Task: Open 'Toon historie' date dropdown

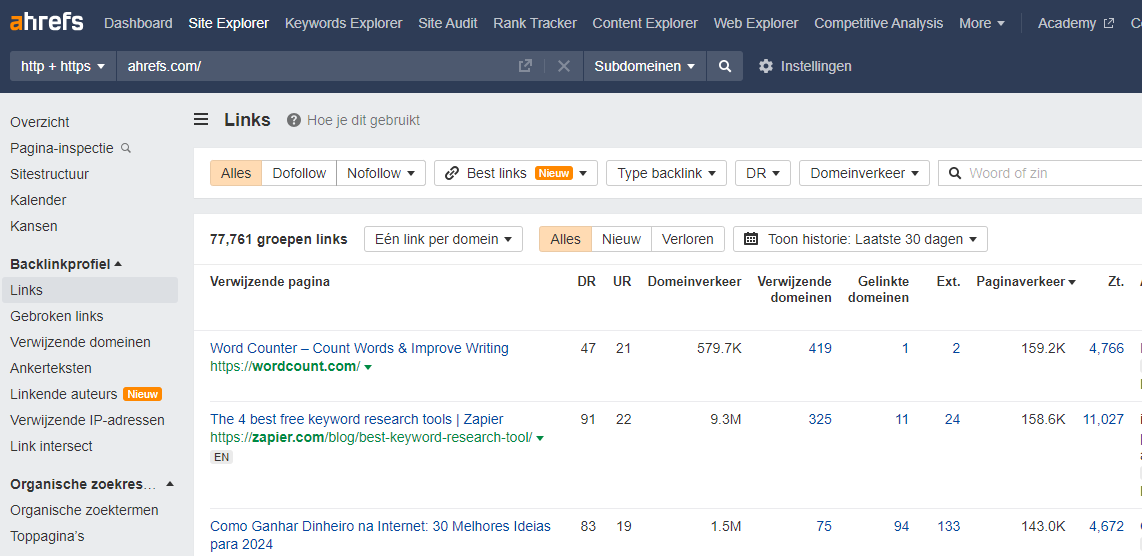Action: point(860,239)
